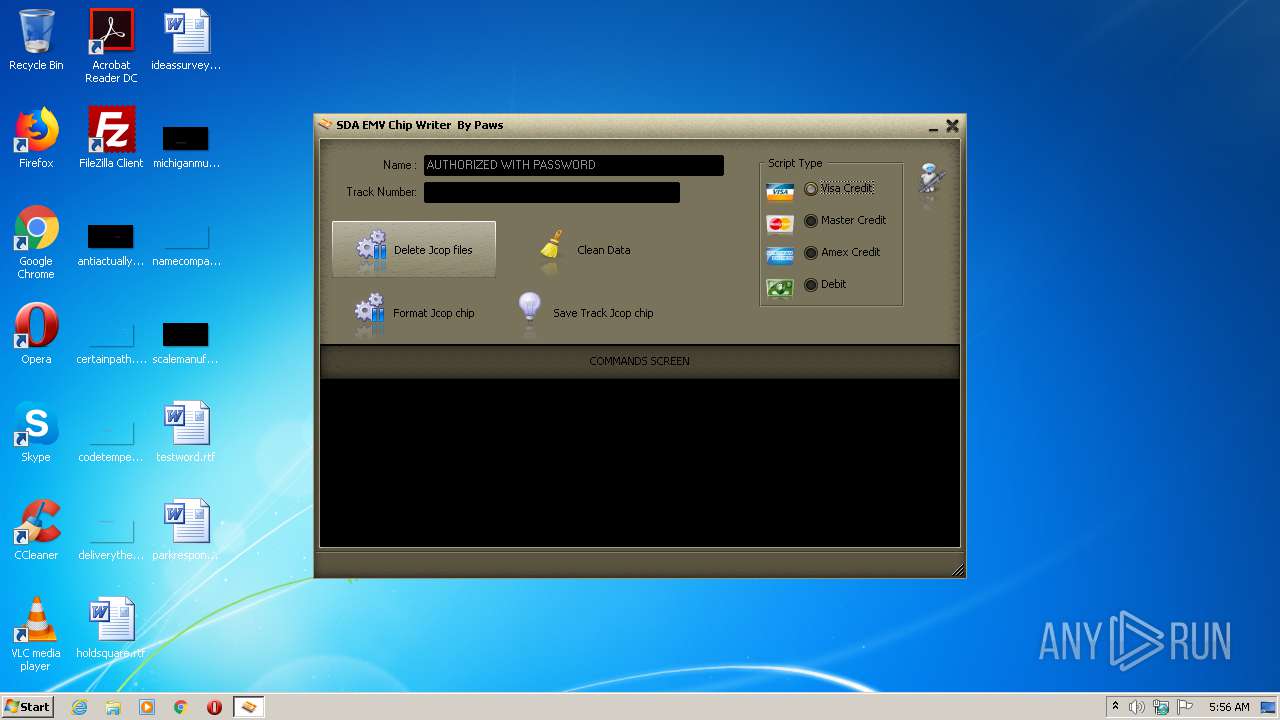Open the volume speaker tray icon

(1137, 707)
